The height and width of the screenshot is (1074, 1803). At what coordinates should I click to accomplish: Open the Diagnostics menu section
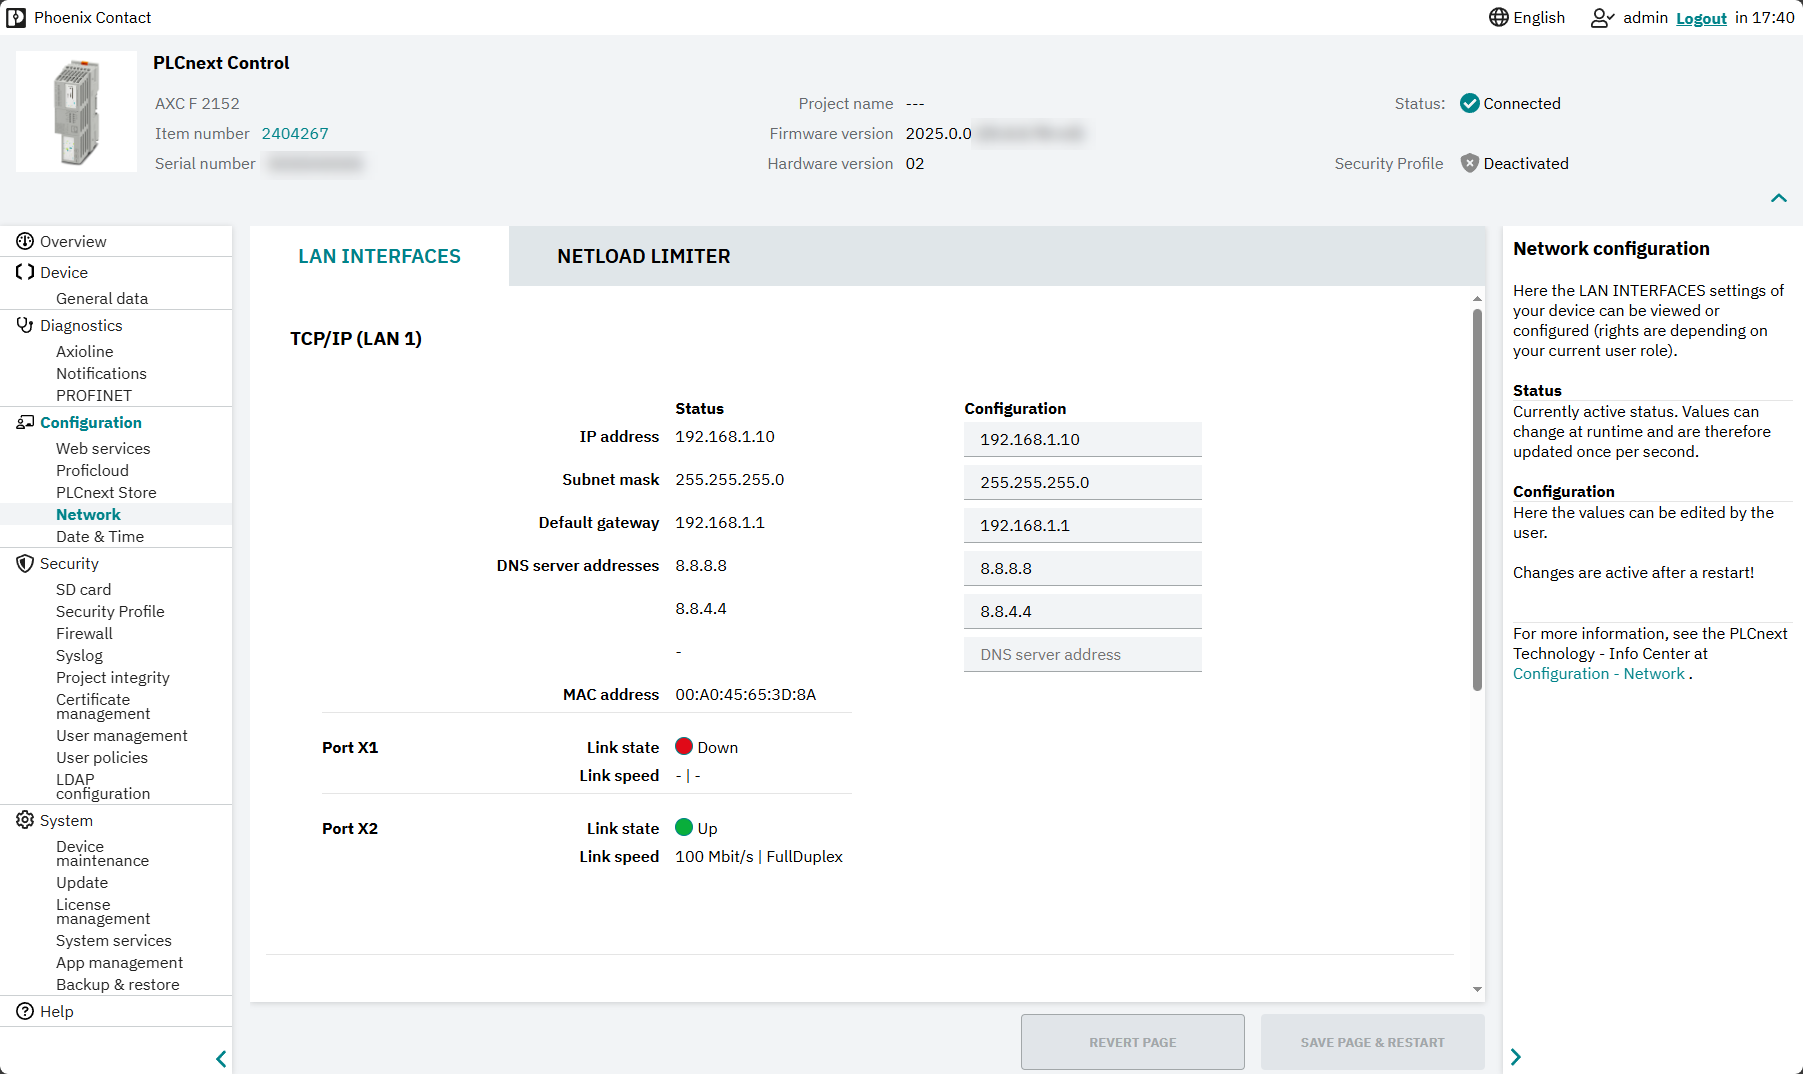81,325
